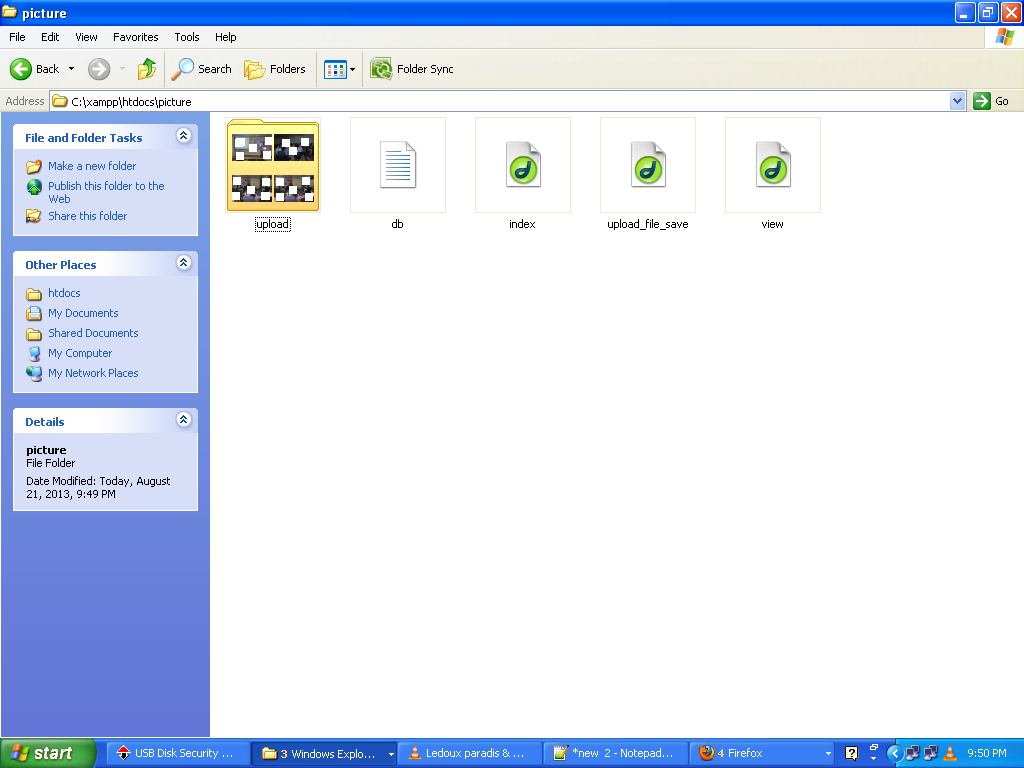Click Publish this folder to the Web
This screenshot has width=1024, height=768.
pyautogui.click(x=106, y=193)
